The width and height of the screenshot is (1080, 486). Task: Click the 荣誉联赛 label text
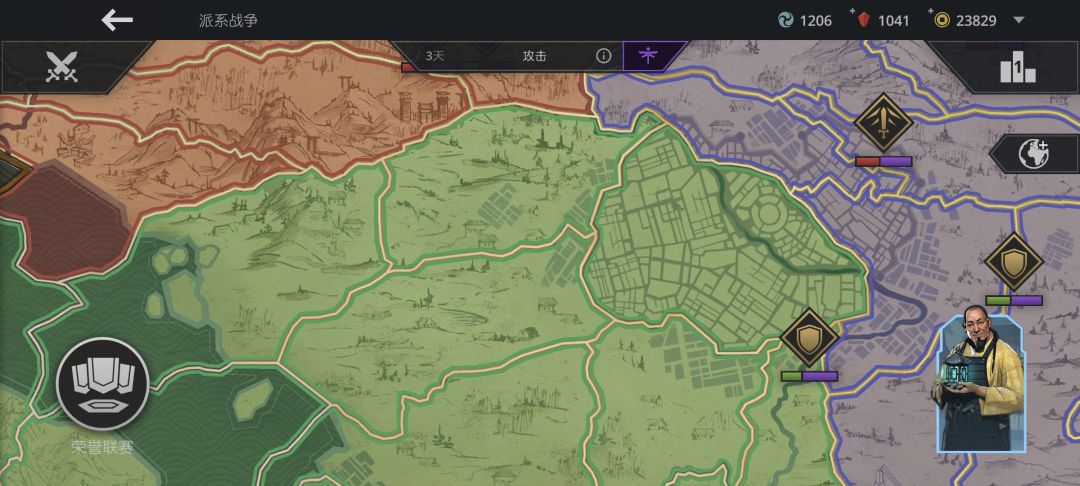point(103,447)
